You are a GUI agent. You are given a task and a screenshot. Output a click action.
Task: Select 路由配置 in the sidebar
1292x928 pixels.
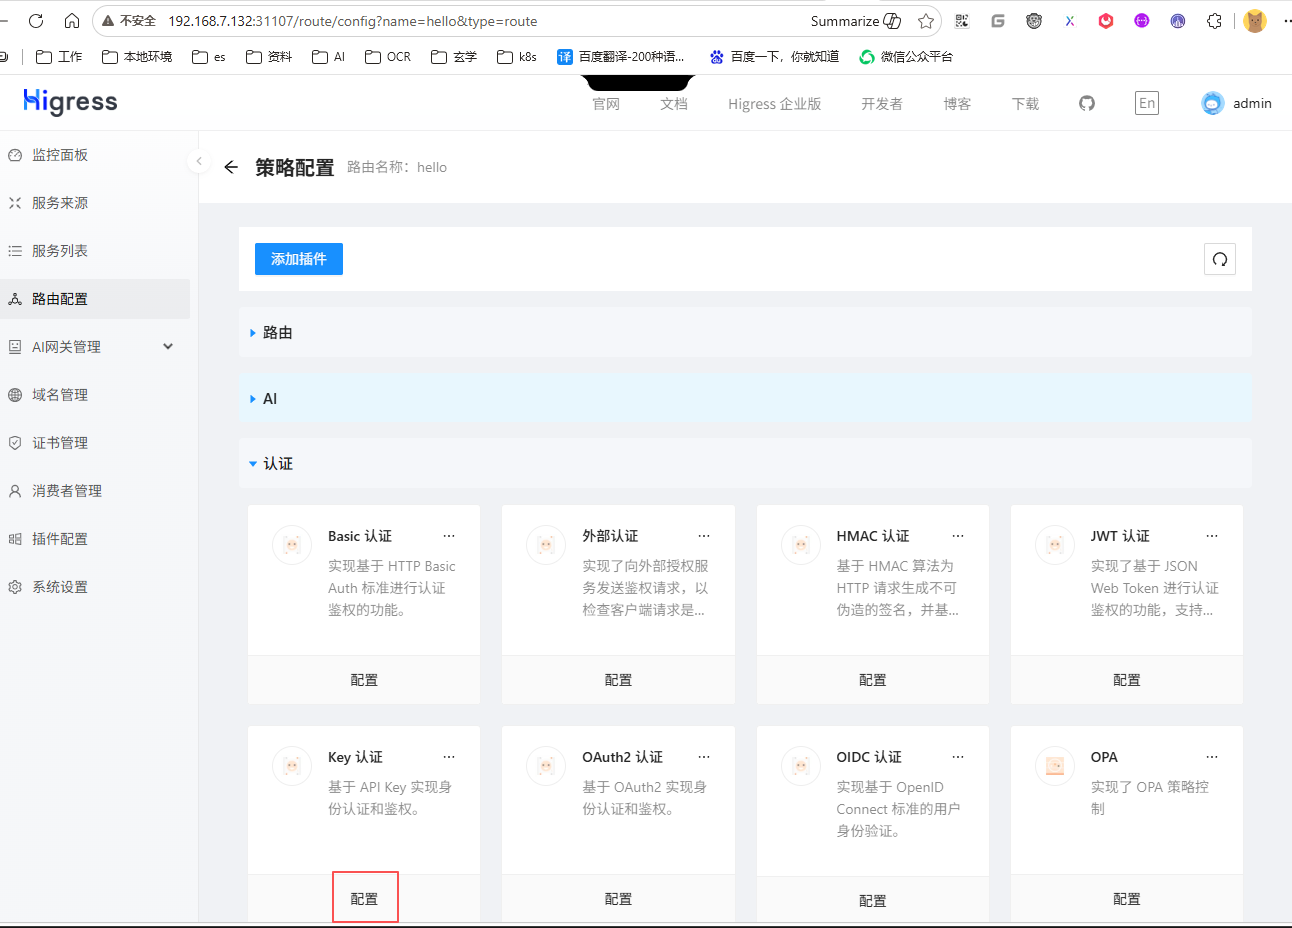95,299
